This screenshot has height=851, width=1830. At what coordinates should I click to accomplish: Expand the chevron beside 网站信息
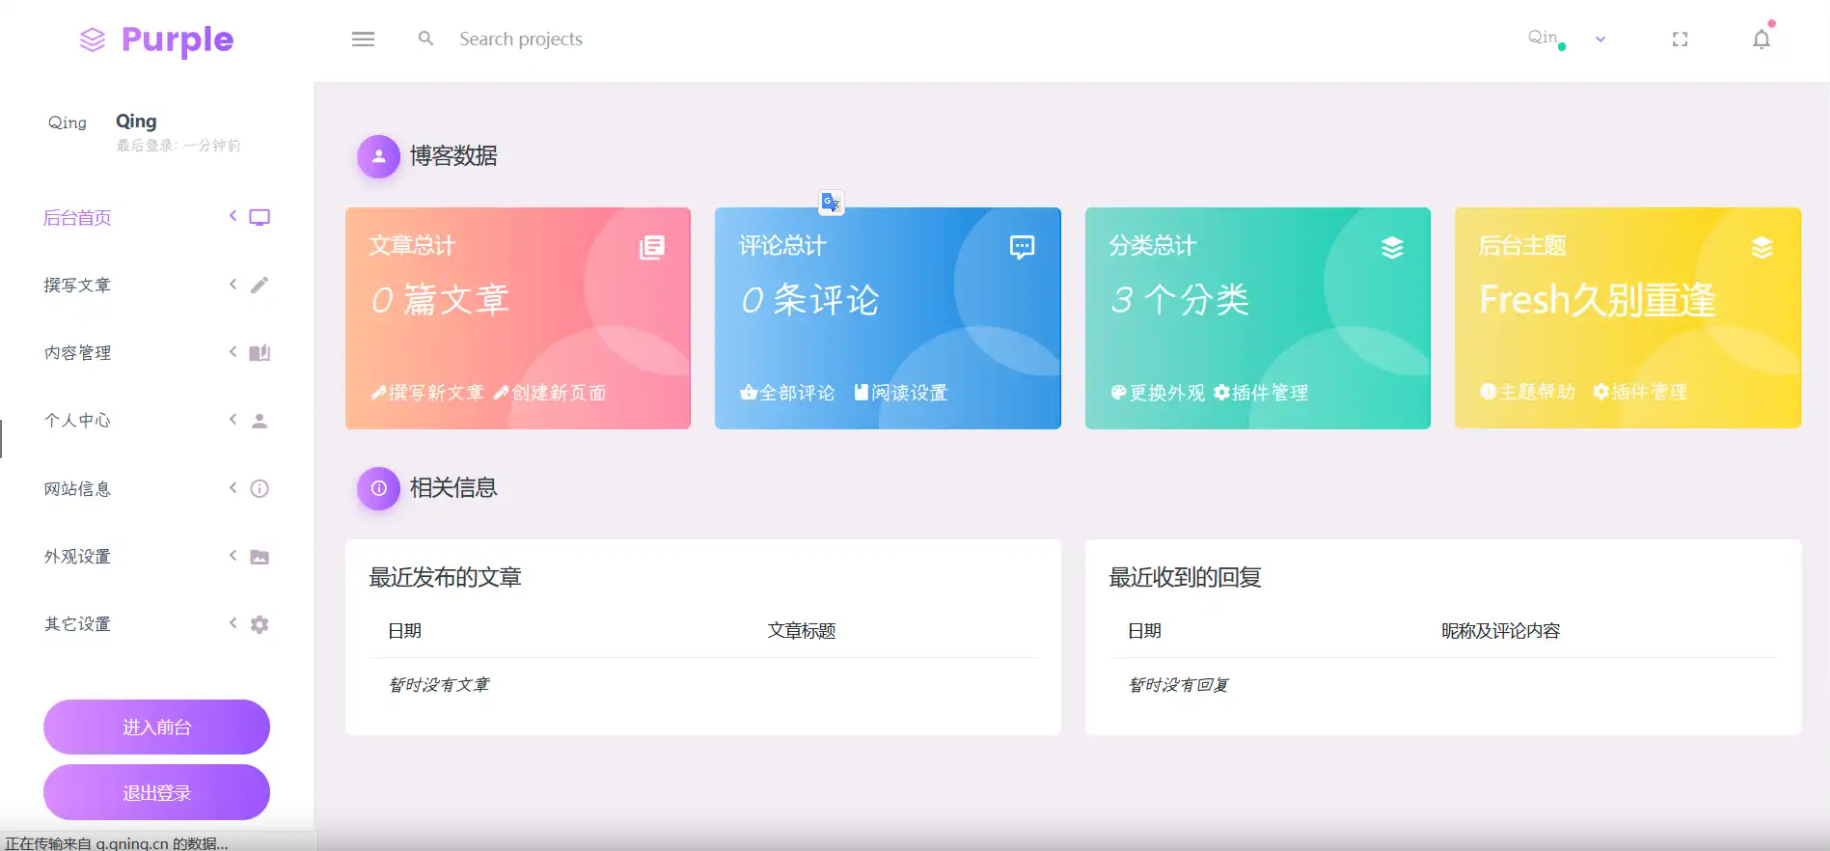click(233, 487)
